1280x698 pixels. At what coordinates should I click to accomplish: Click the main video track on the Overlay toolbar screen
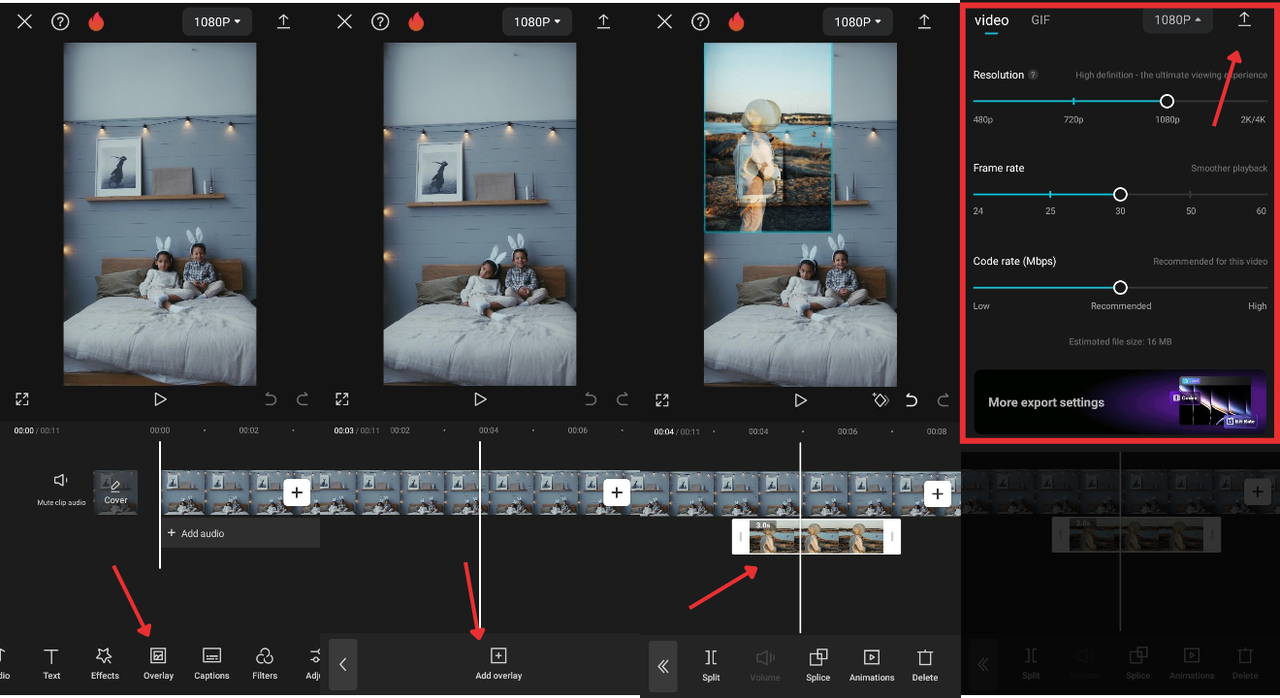240,492
